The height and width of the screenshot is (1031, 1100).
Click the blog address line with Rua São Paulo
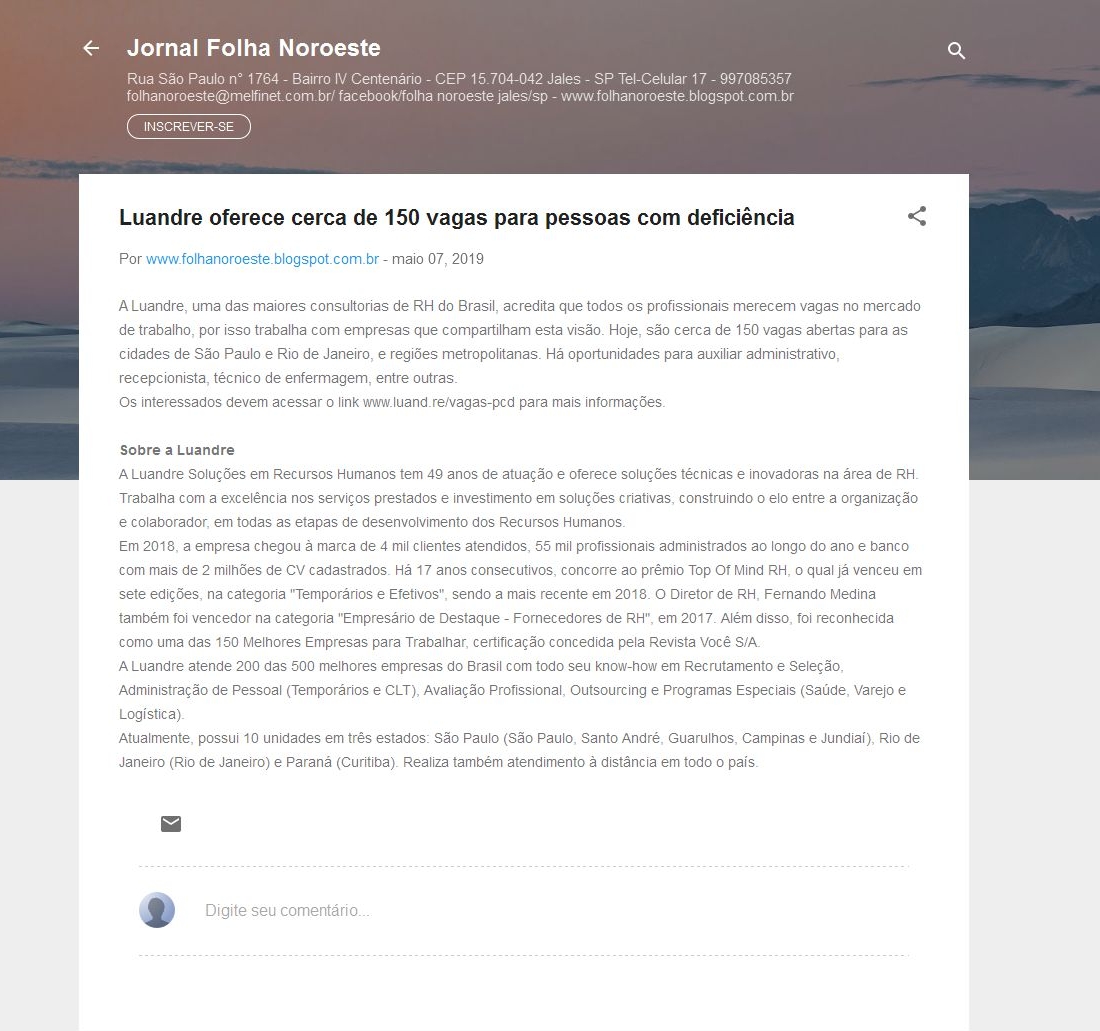(459, 79)
